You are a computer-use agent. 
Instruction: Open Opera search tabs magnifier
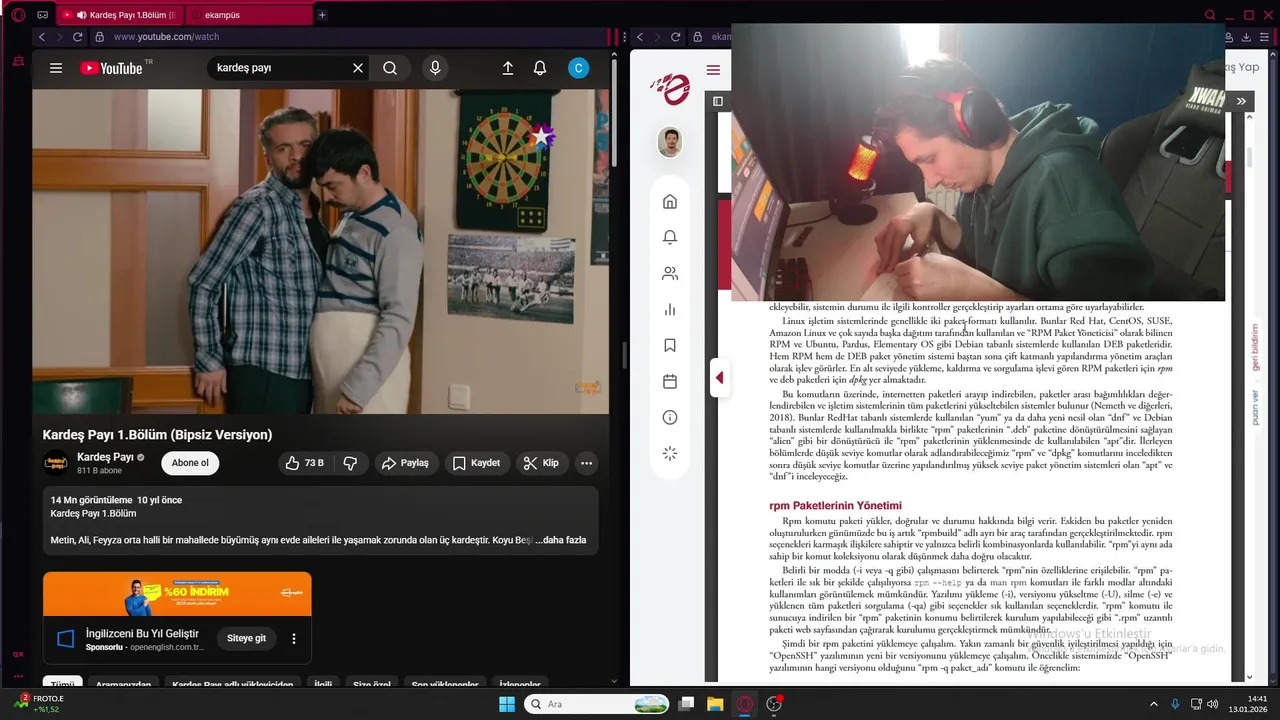(x=1210, y=15)
